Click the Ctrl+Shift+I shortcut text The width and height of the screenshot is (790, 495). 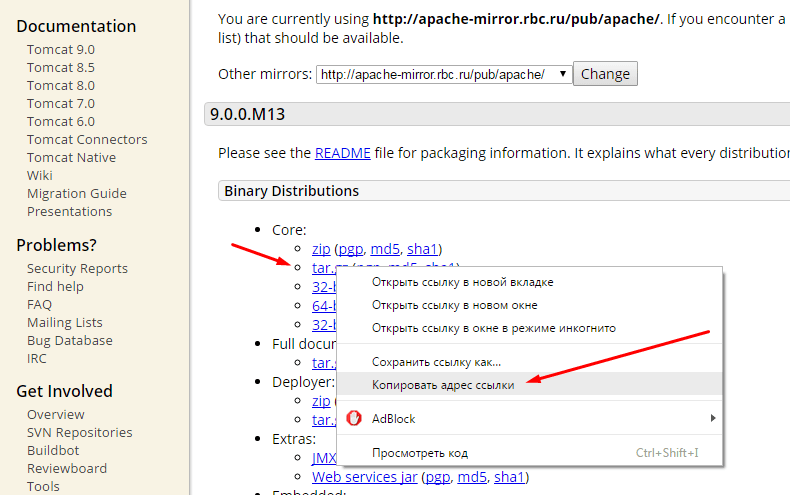(667, 453)
